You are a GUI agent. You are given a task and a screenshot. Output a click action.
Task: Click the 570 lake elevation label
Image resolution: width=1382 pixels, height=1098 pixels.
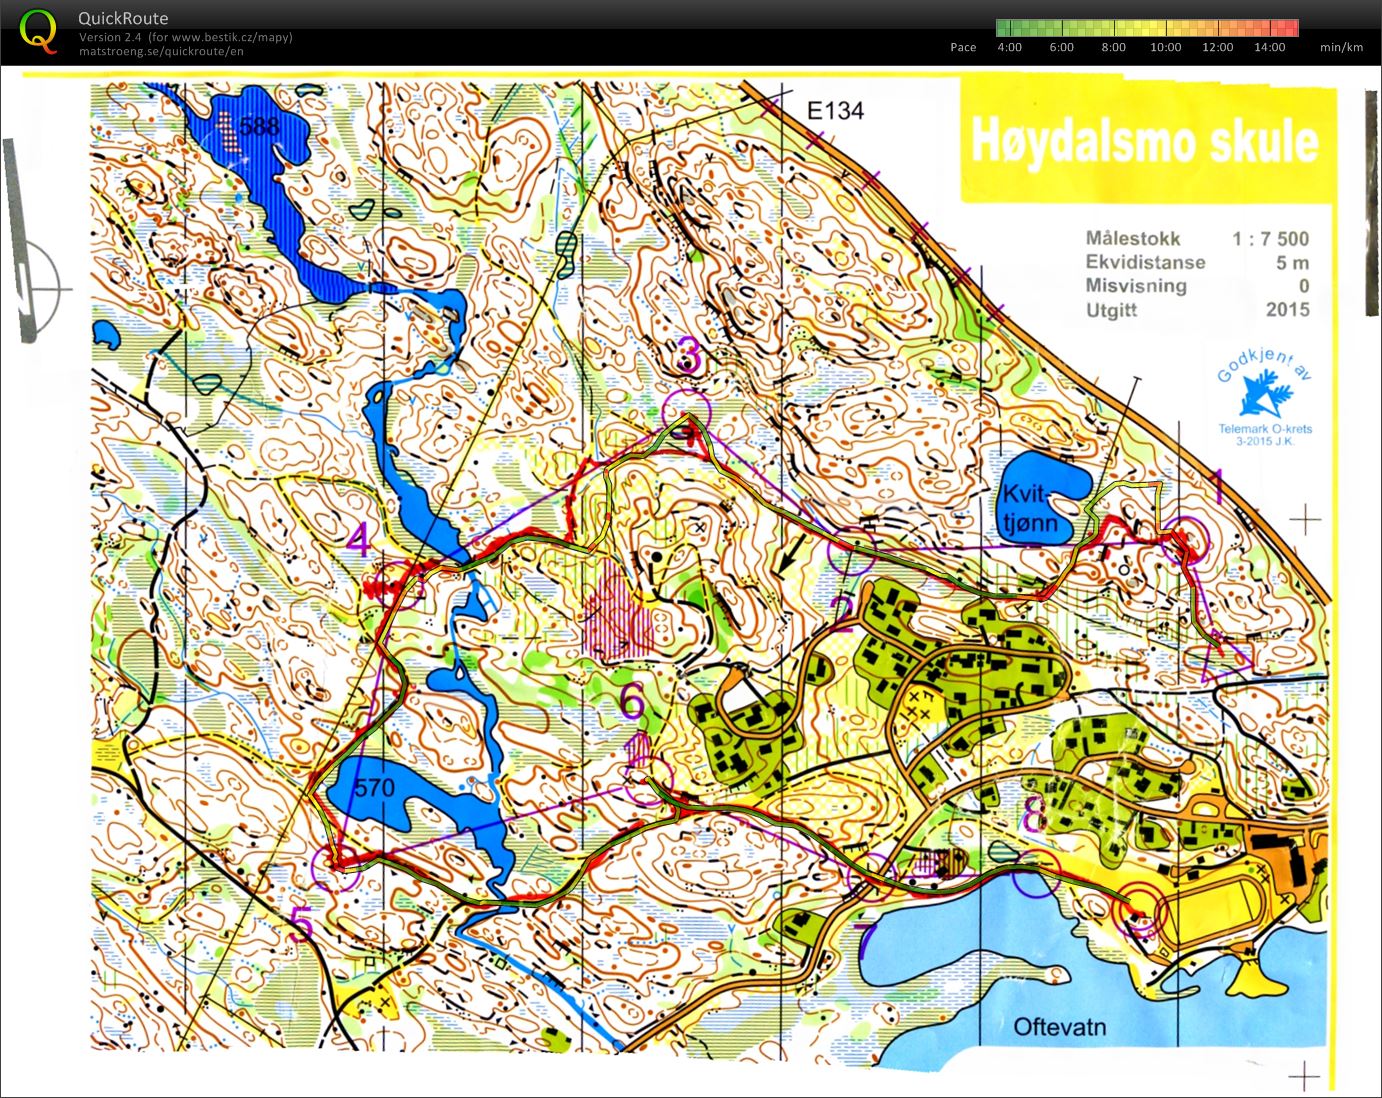click(x=375, y=788)
